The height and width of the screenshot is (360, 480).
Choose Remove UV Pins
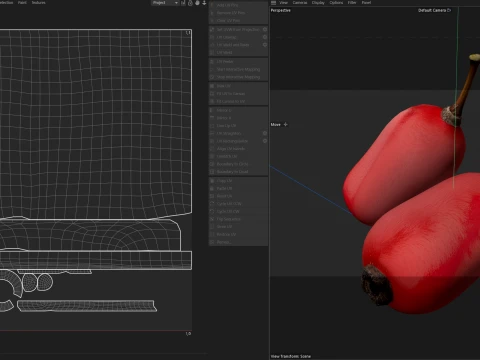click(238, 13)
